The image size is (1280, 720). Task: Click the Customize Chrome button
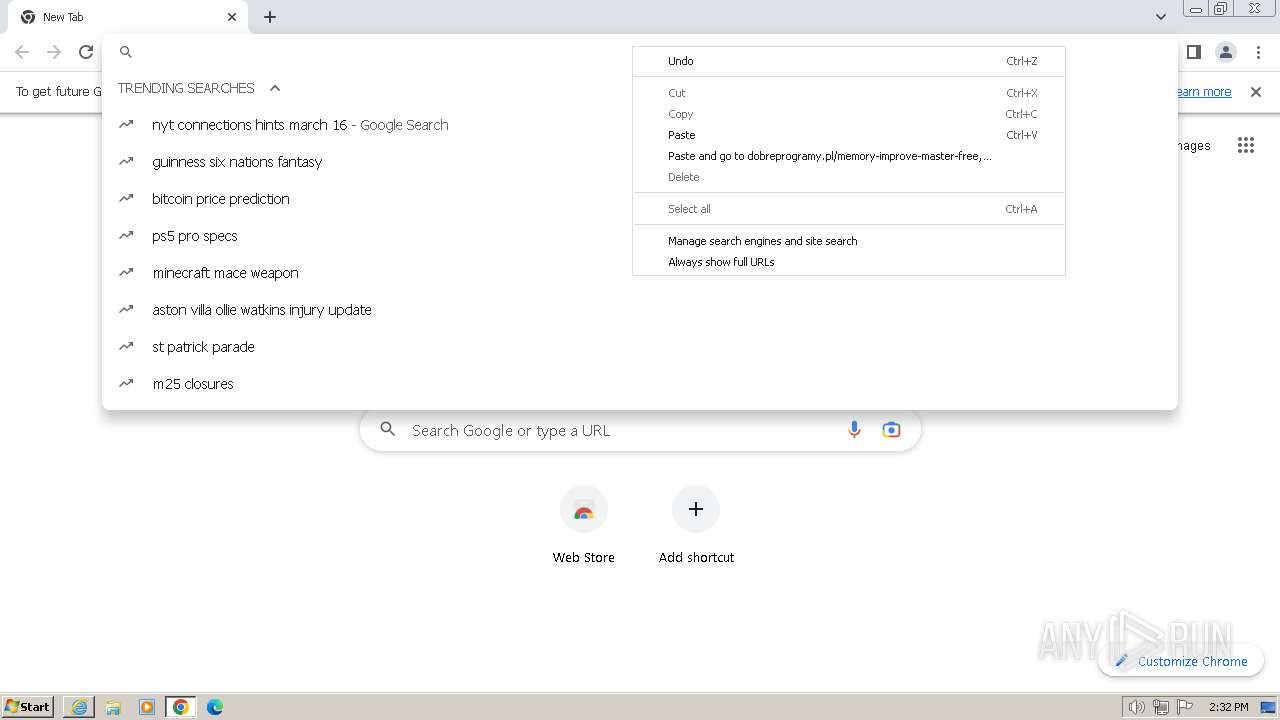[x=1181, y=661]
